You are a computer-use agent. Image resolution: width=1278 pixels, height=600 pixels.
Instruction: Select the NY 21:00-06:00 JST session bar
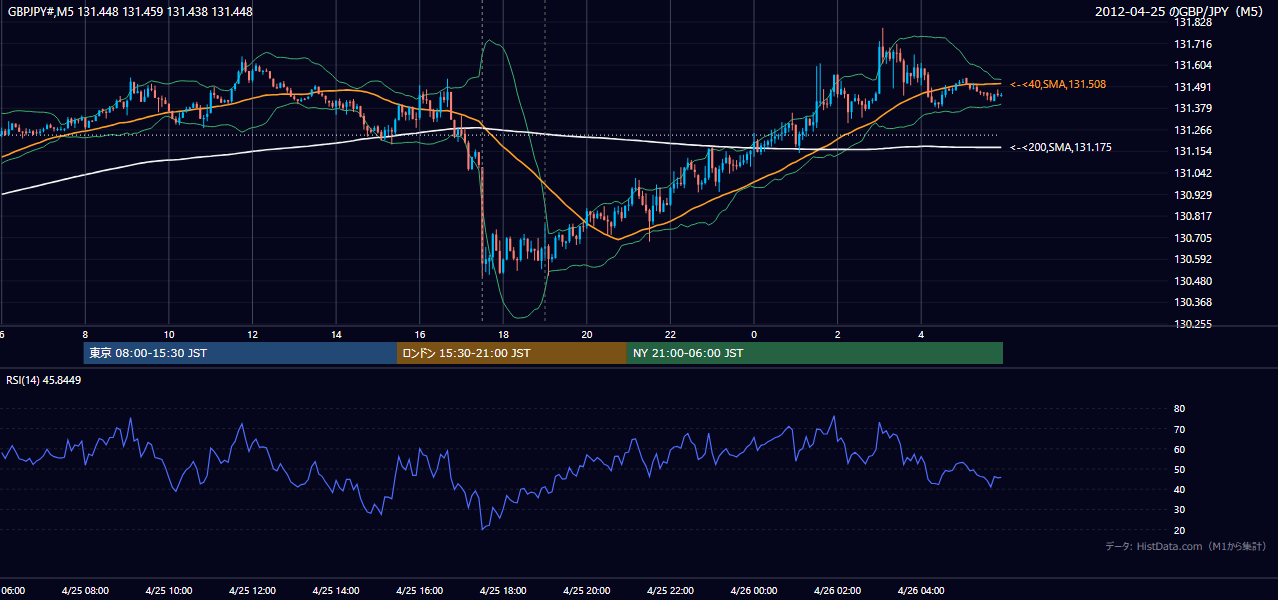coord(815,353)
